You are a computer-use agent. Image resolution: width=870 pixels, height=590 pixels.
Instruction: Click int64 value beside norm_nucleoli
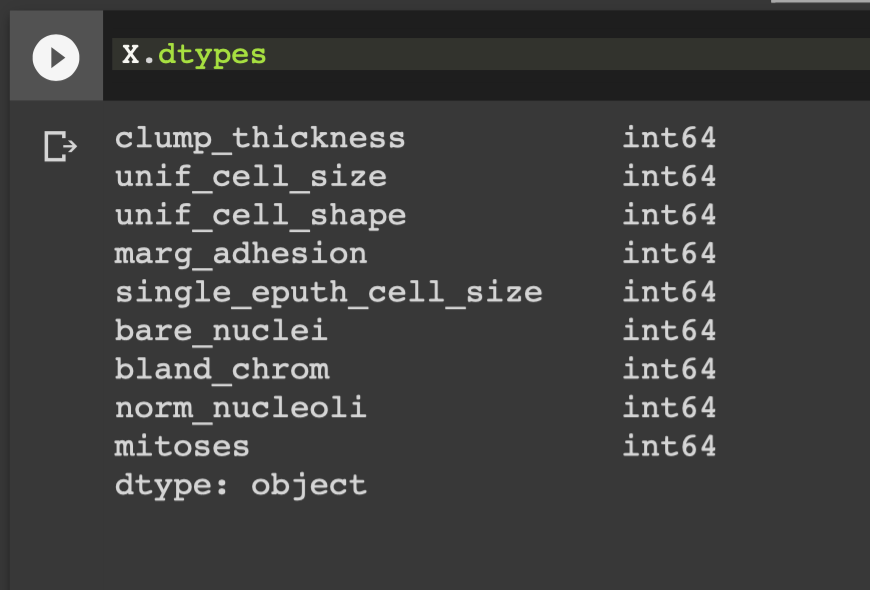point(669,407)
